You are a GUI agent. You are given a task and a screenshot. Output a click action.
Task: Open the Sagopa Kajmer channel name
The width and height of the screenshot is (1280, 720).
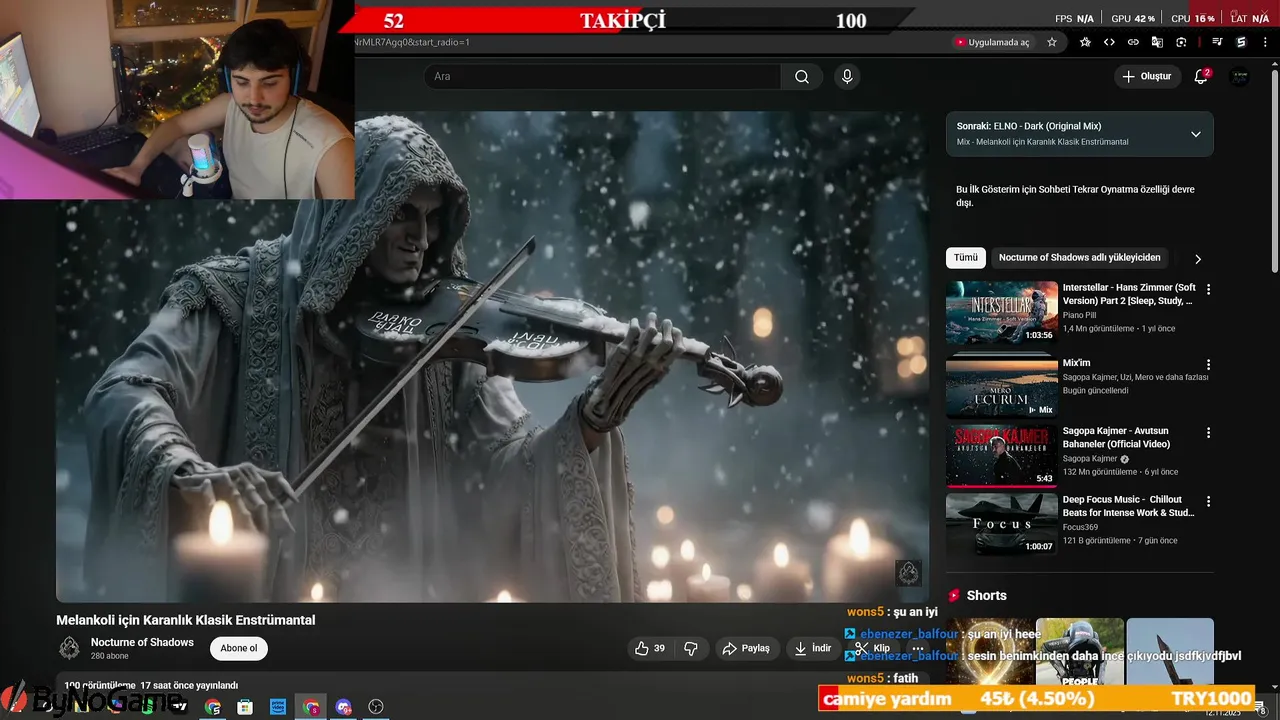point(1090,459)
